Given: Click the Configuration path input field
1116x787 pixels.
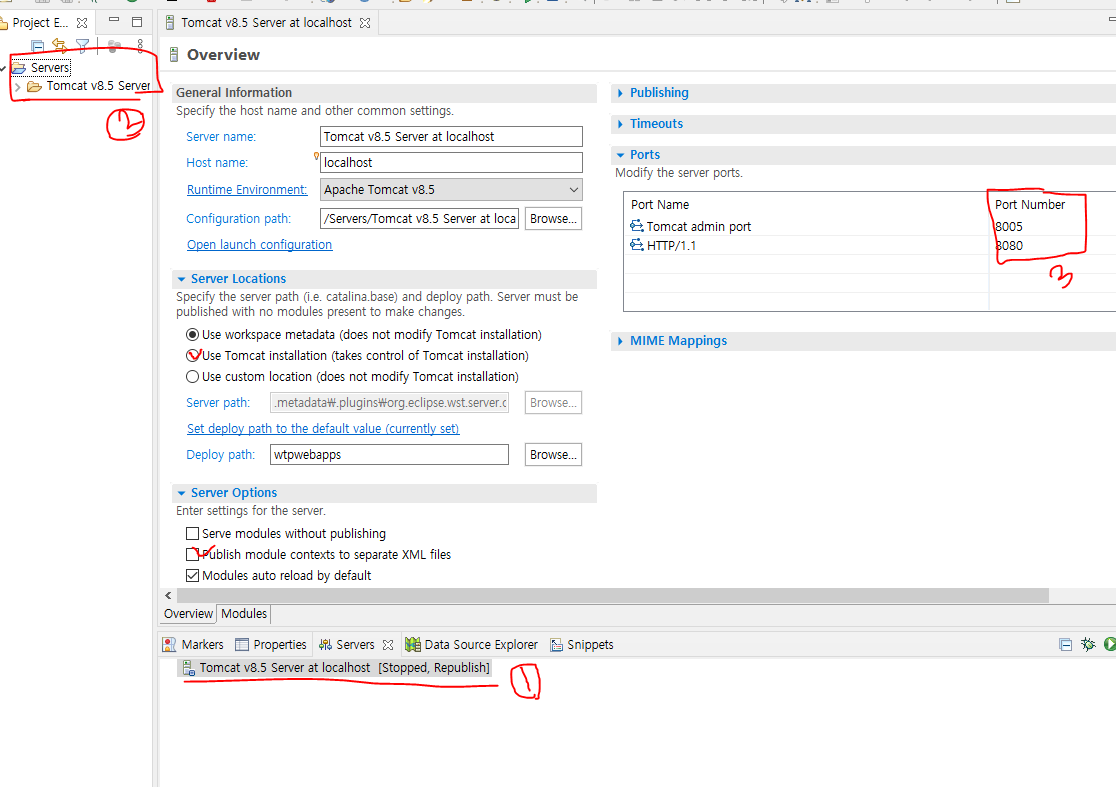Looking at the screenshot, I should click(x=420, y=219).
